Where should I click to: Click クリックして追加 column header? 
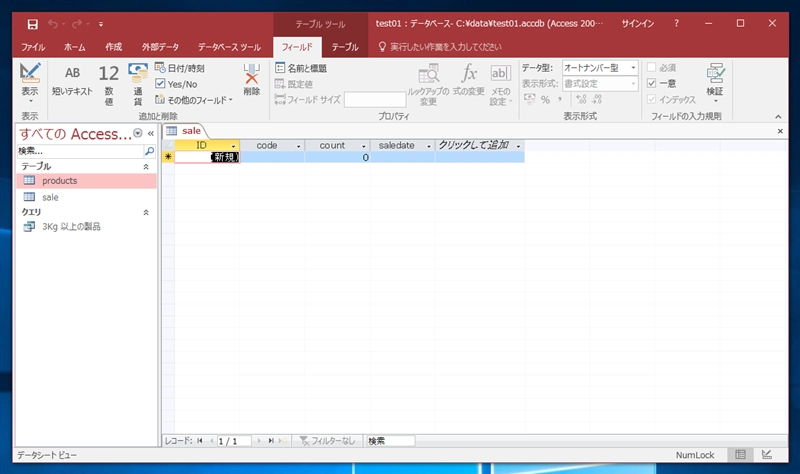point(480,145)
